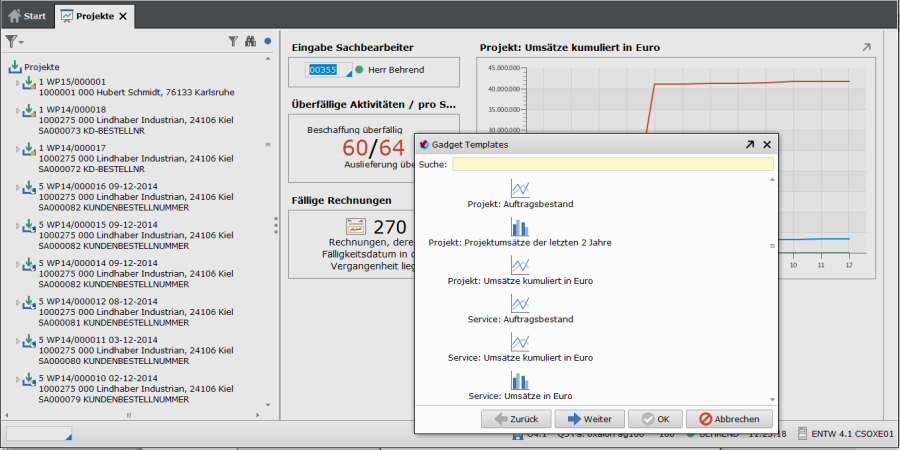Viewport: 900px width, 450px height.
Task: Click the 60/64 overdue activities counter
Action: pyautogui.click(x=374, y=148)
